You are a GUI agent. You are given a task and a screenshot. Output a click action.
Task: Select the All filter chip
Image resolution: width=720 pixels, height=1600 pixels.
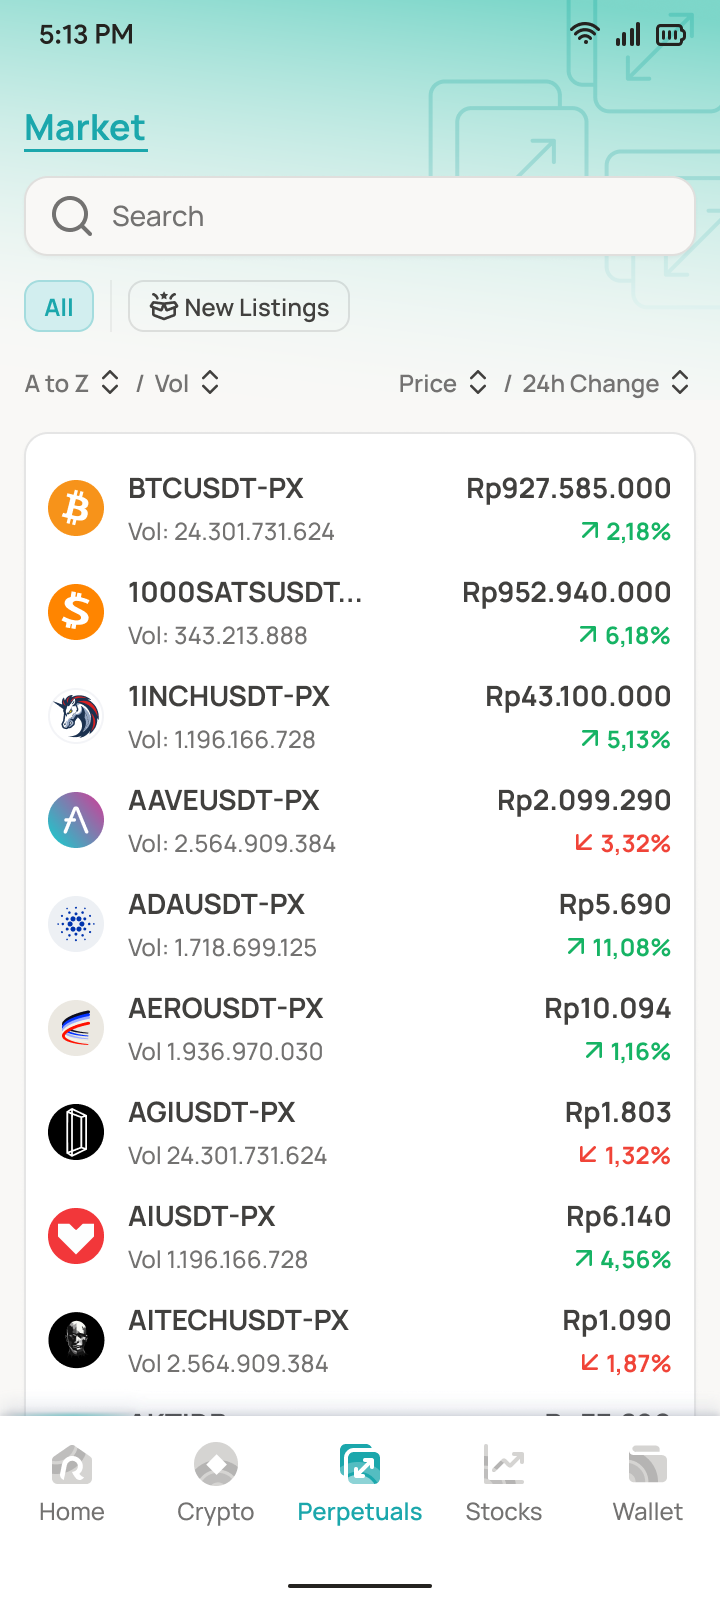59,307
